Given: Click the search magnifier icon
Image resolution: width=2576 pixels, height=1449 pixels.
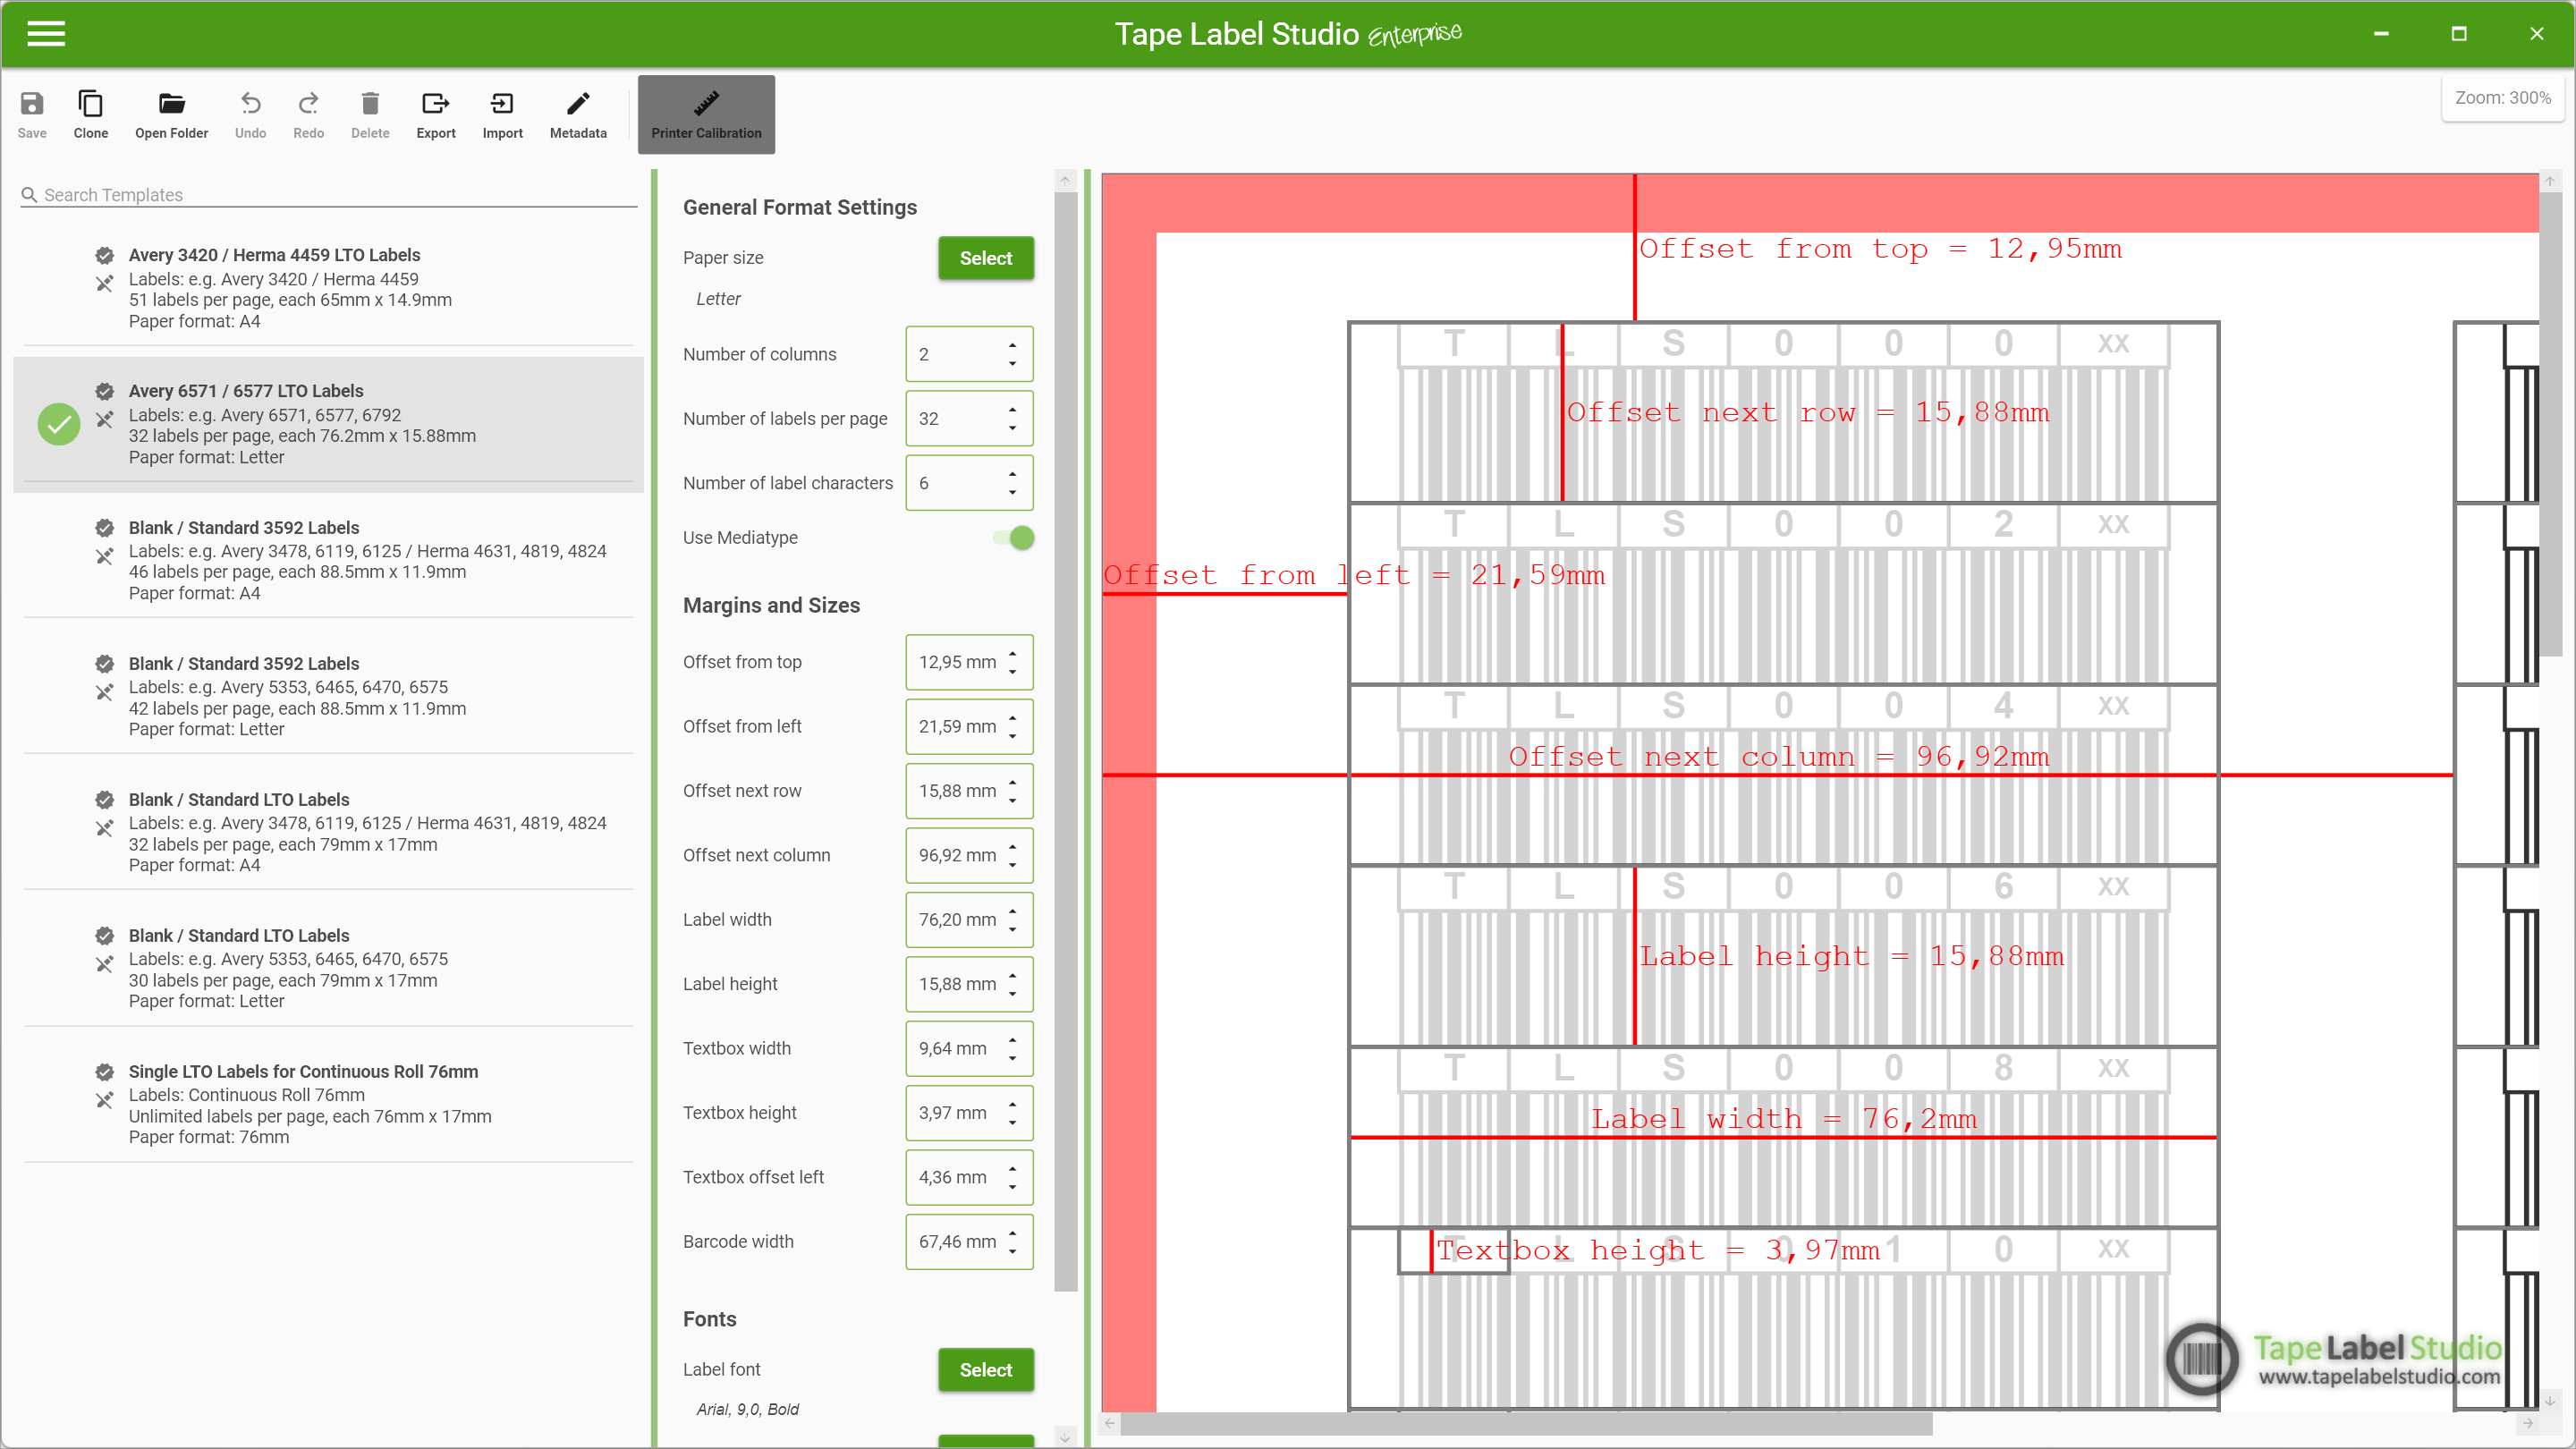Looking at the screenshot, I should (x=30, y=194).
